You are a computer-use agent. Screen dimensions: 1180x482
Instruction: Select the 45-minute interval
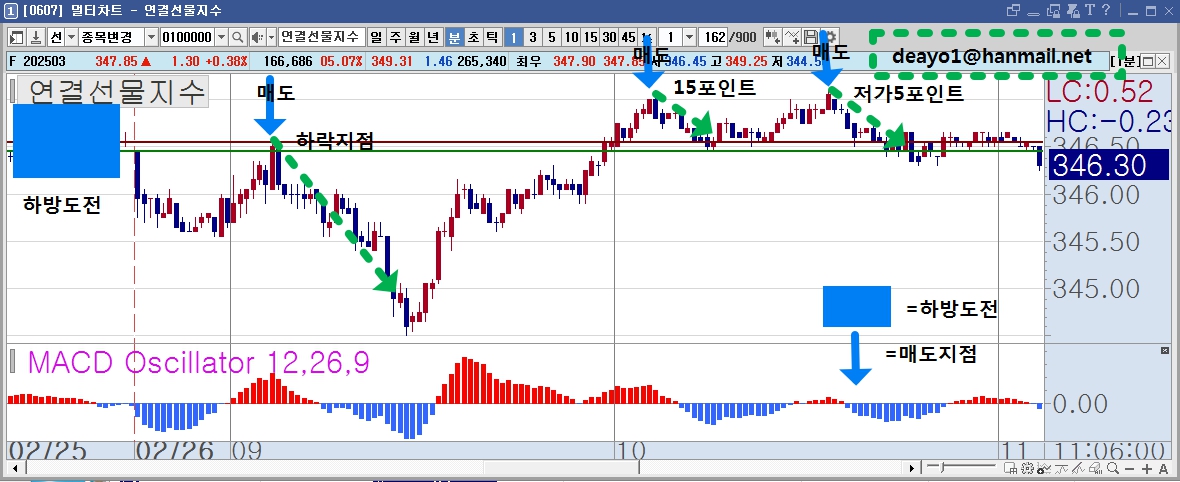pos(628,37)
